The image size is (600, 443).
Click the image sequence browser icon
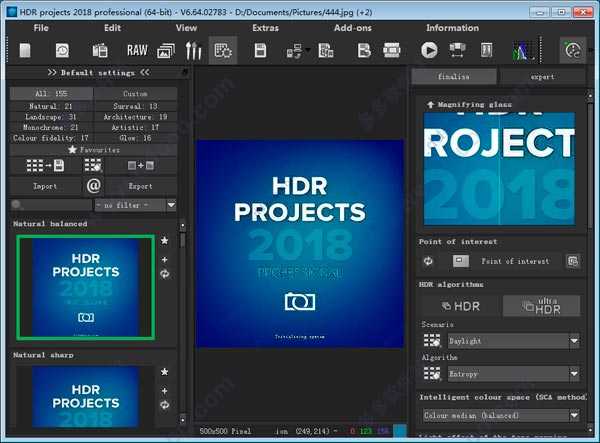tap(100, 50)
